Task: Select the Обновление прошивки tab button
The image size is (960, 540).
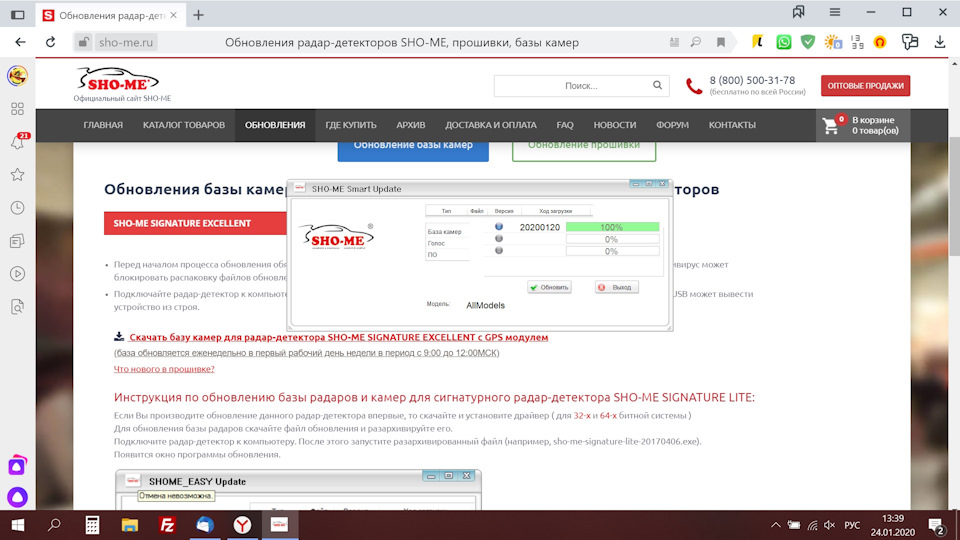Action: [584, 151]
